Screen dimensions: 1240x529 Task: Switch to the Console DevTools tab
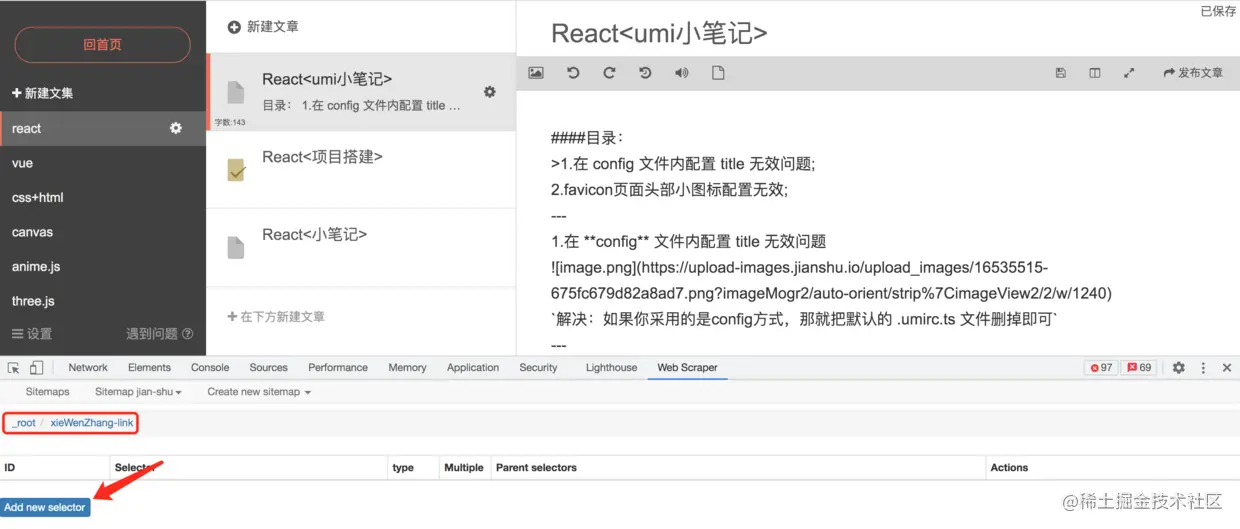pyautogui.click(x=210, y=367)
